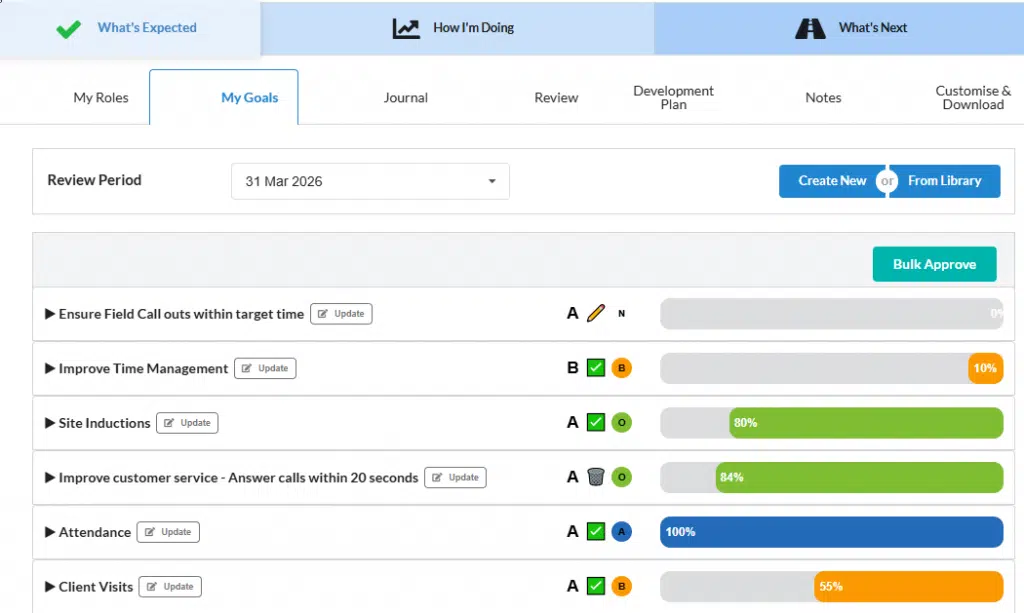Click the green checkmark icon beside What's Expected

tap(68, 27)
